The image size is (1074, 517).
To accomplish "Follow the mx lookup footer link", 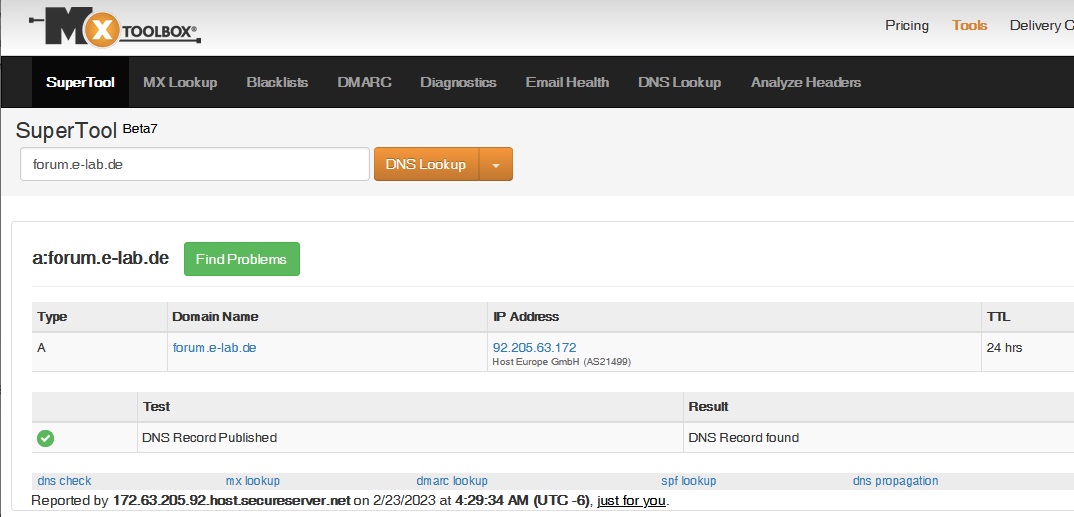I will click(253, 481).
